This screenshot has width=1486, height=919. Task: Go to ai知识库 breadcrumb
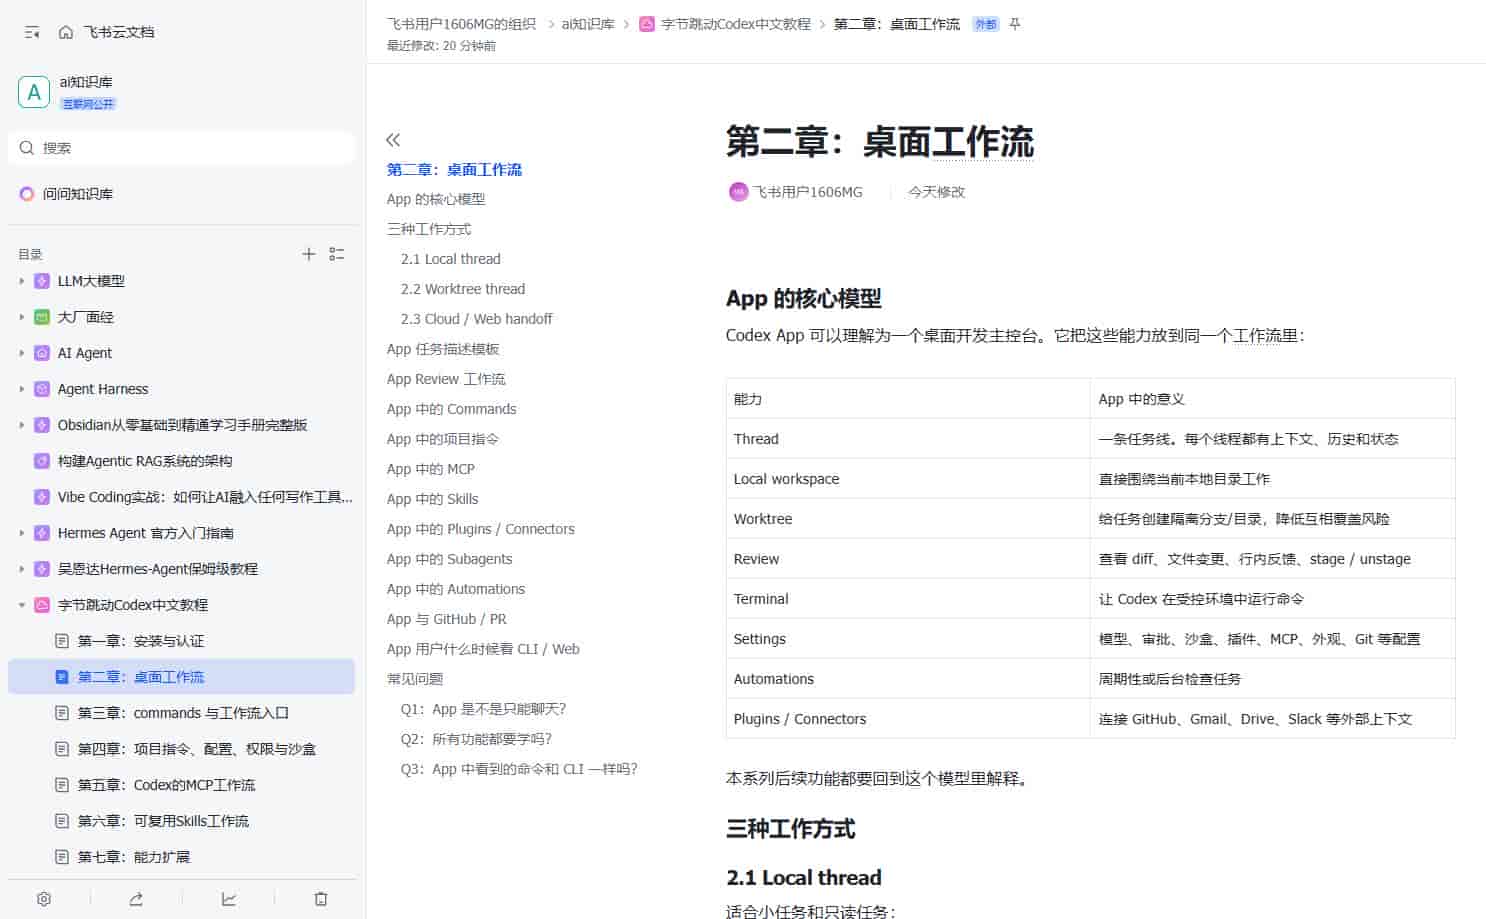(x=588, y=24)
